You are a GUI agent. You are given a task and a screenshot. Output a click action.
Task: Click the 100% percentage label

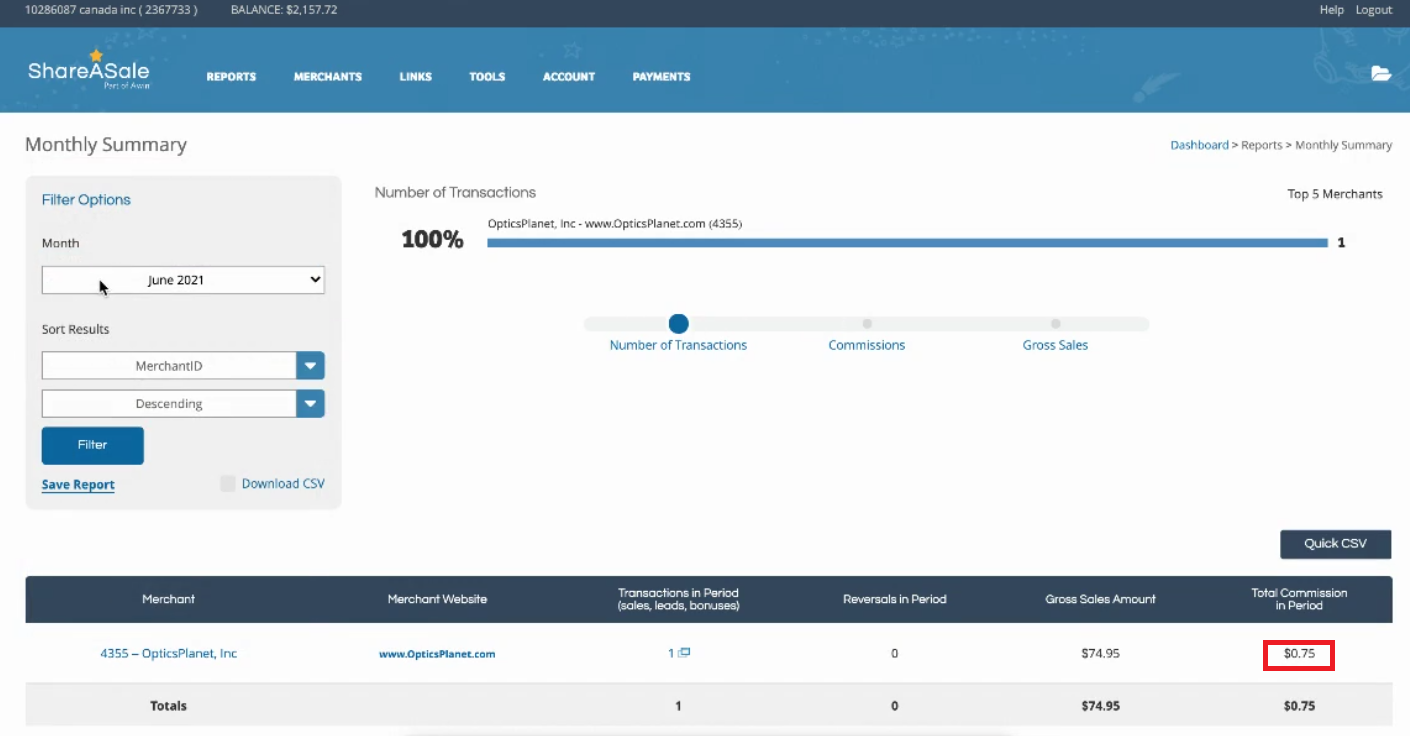pos(432,240)
